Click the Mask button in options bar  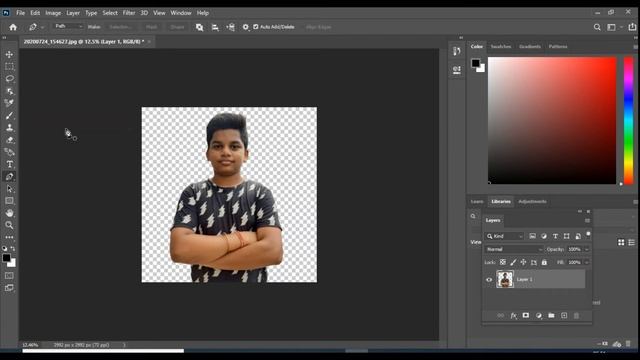tap(151, 27)
